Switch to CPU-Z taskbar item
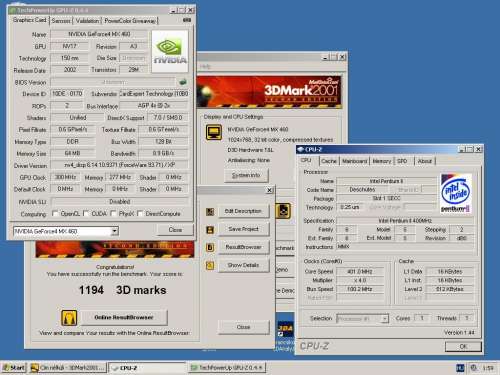 [147, 368]
